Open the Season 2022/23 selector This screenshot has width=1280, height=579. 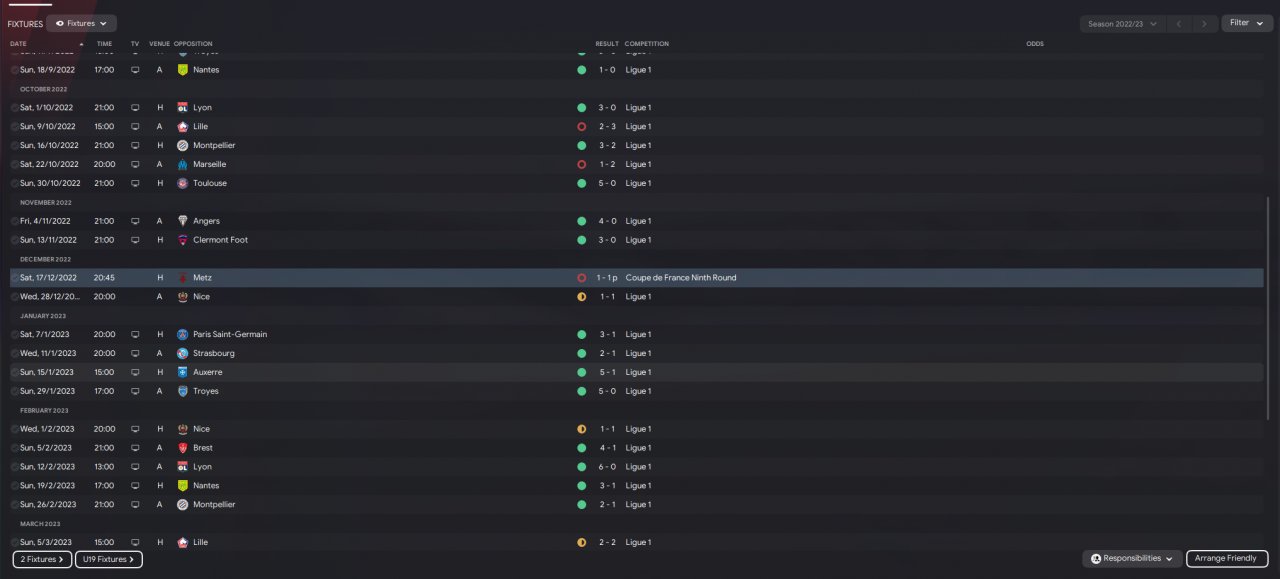coord(1123,23)
